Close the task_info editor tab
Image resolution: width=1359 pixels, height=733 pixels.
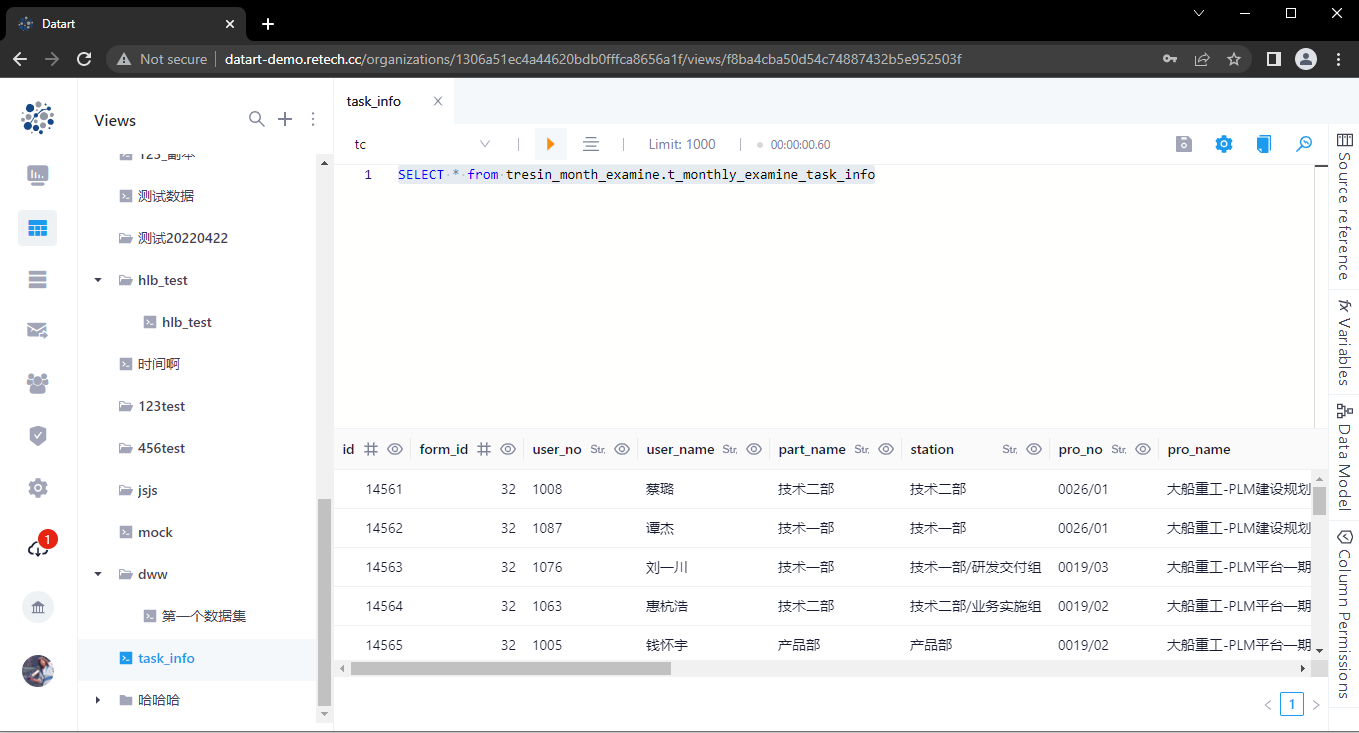pos(437,101)
